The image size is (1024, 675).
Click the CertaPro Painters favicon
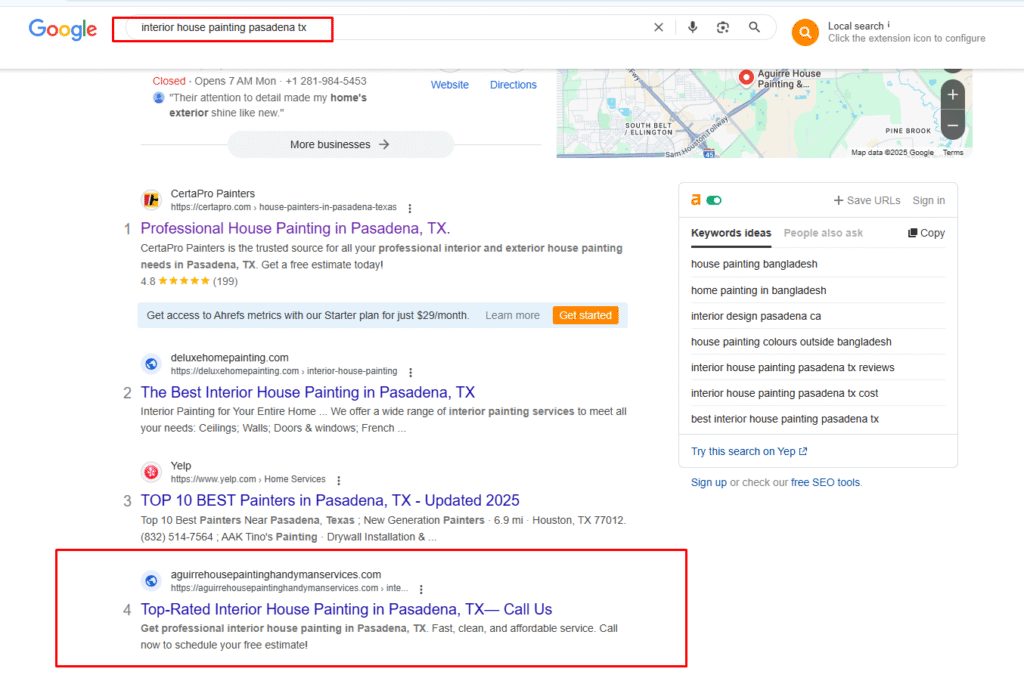pos(152,200)
